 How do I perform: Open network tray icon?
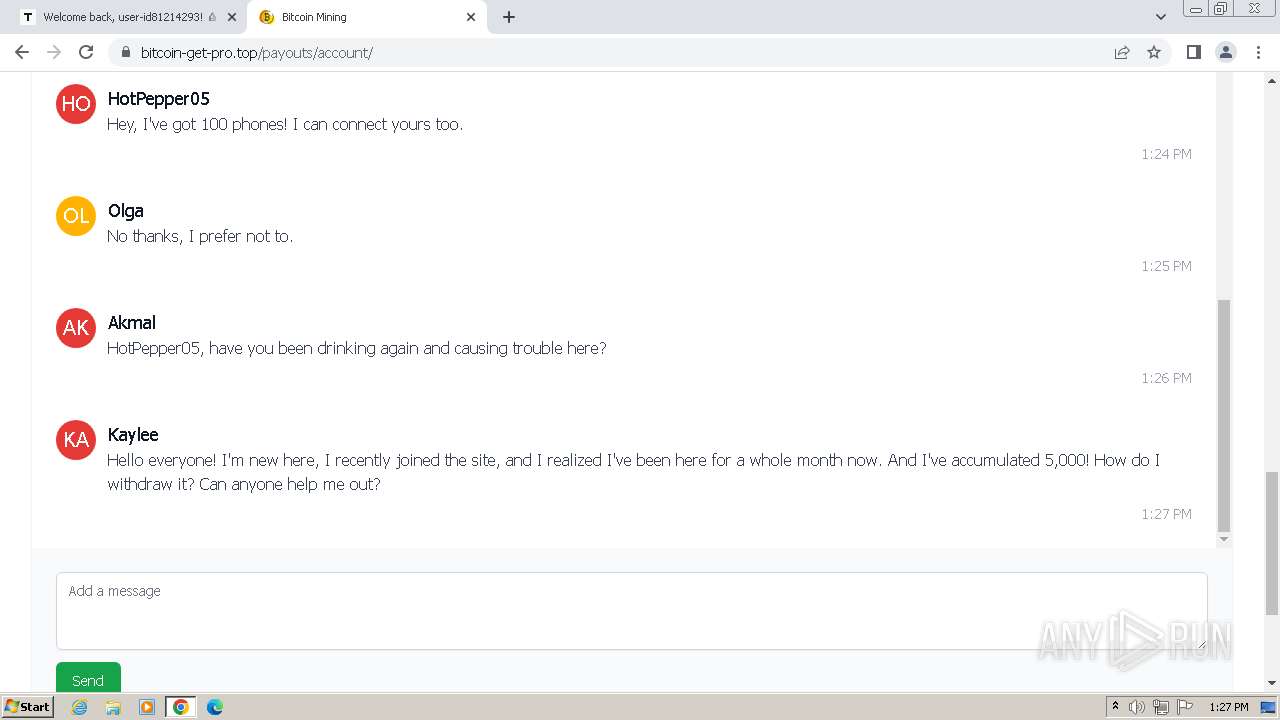[x=1161, y=707]
